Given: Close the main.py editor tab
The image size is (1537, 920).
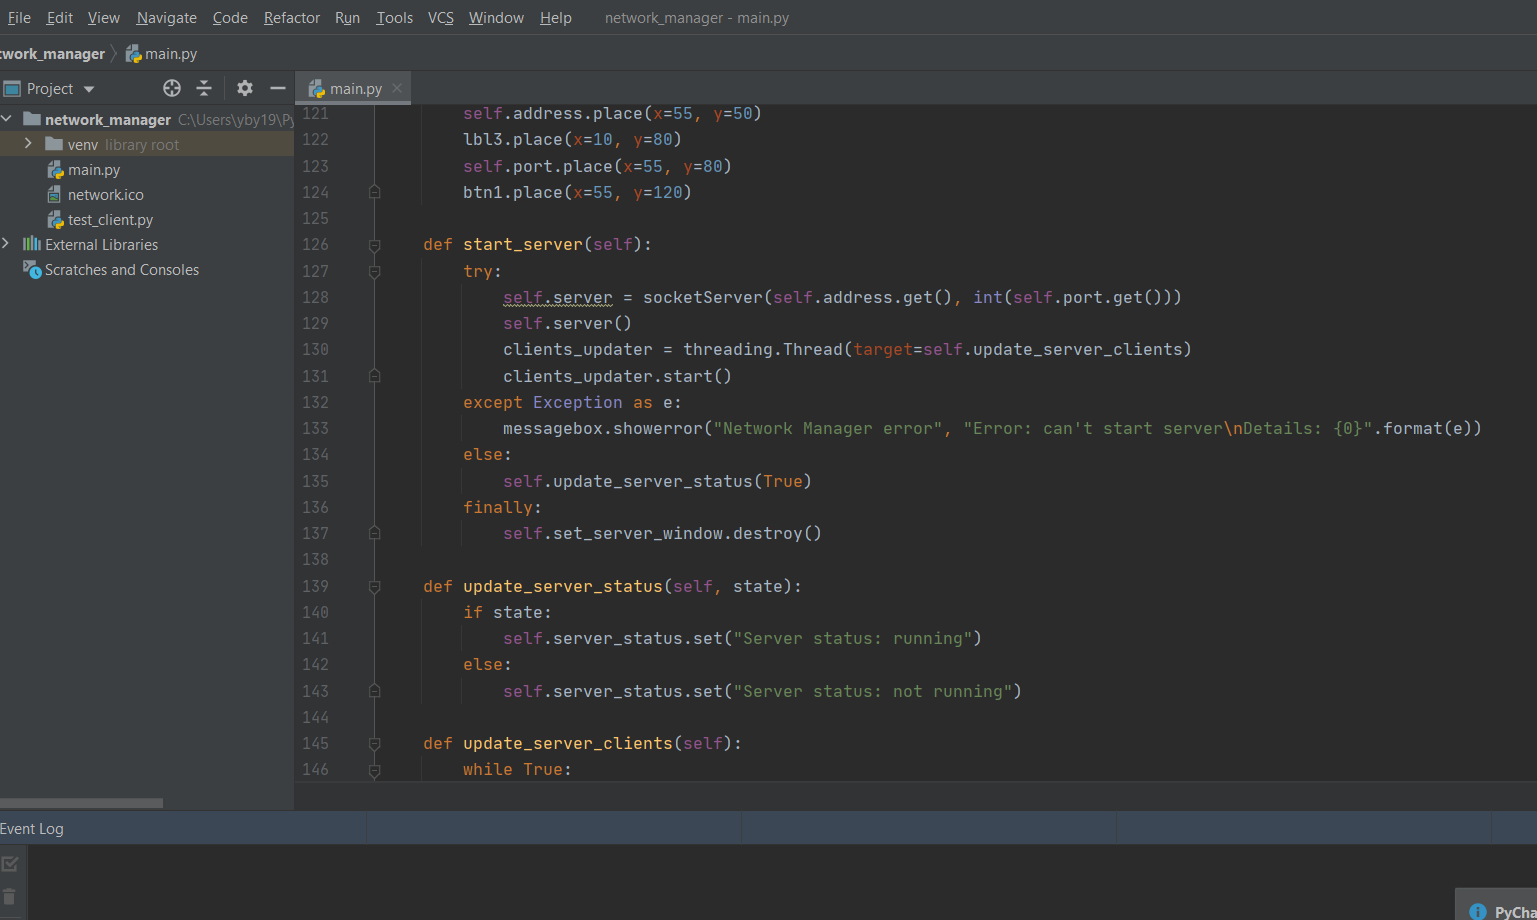Looking at the screenshot, I should [x=397, y=88].
